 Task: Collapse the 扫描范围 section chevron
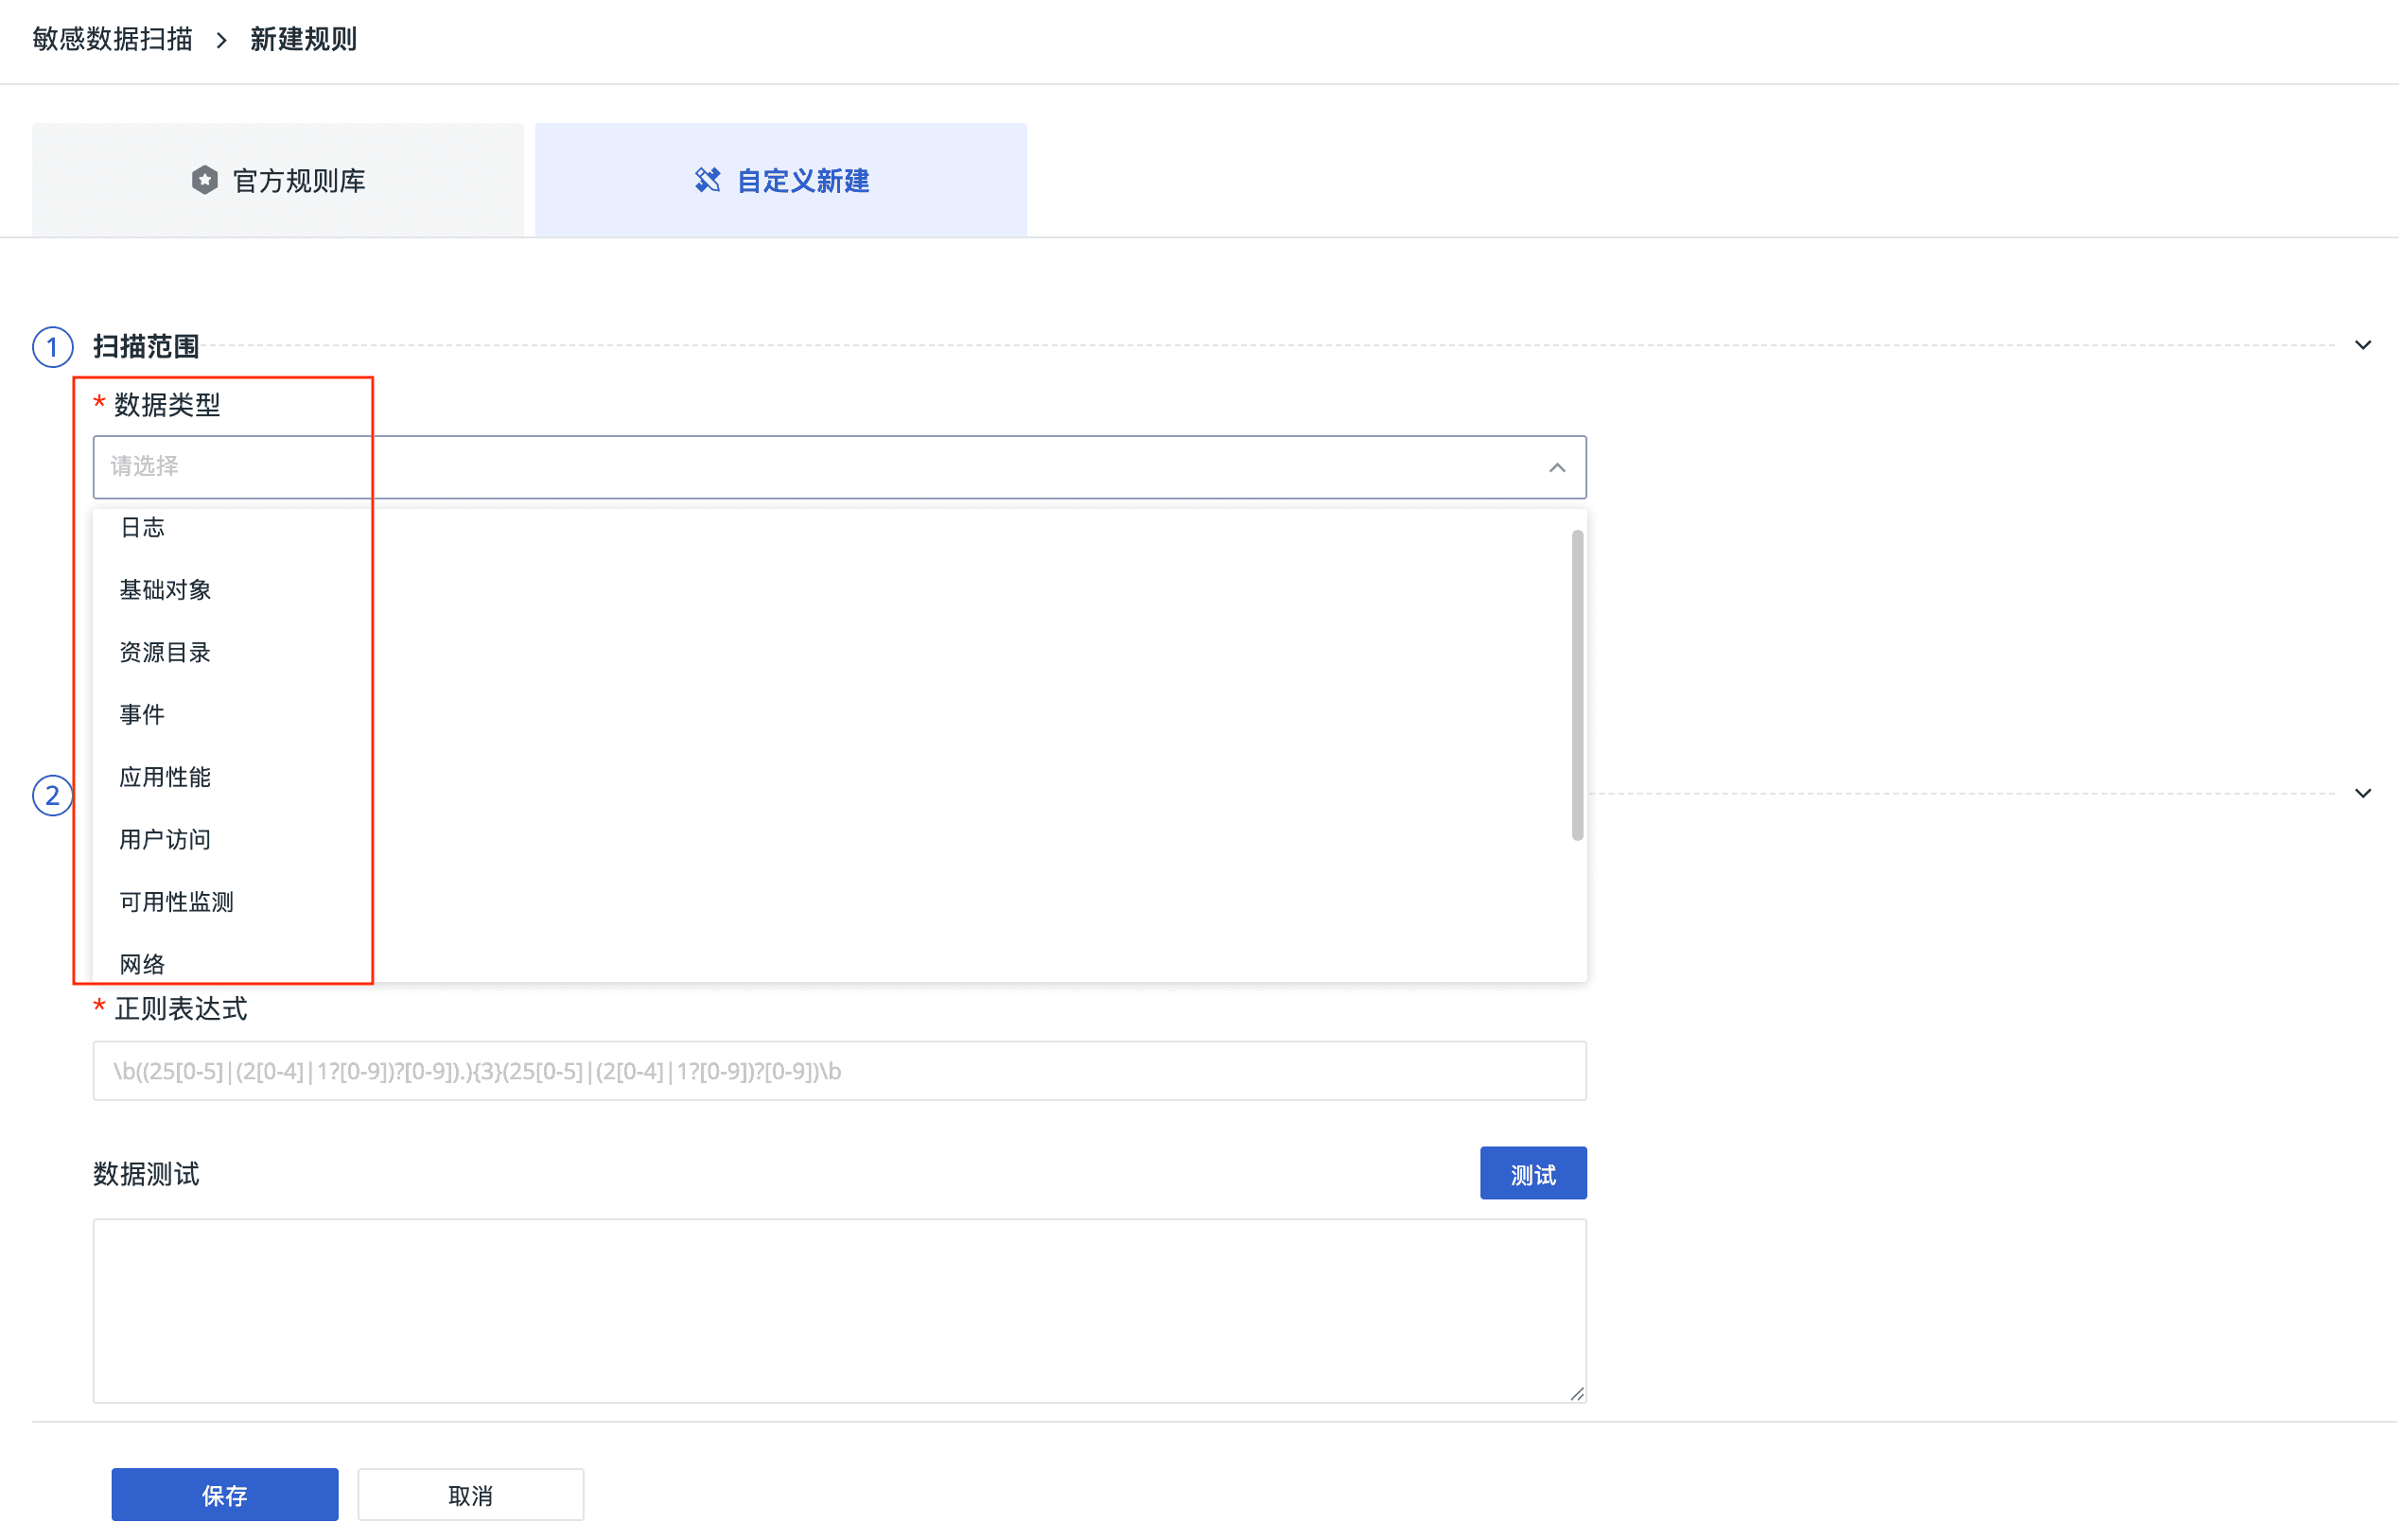[x=2363, y=345]
